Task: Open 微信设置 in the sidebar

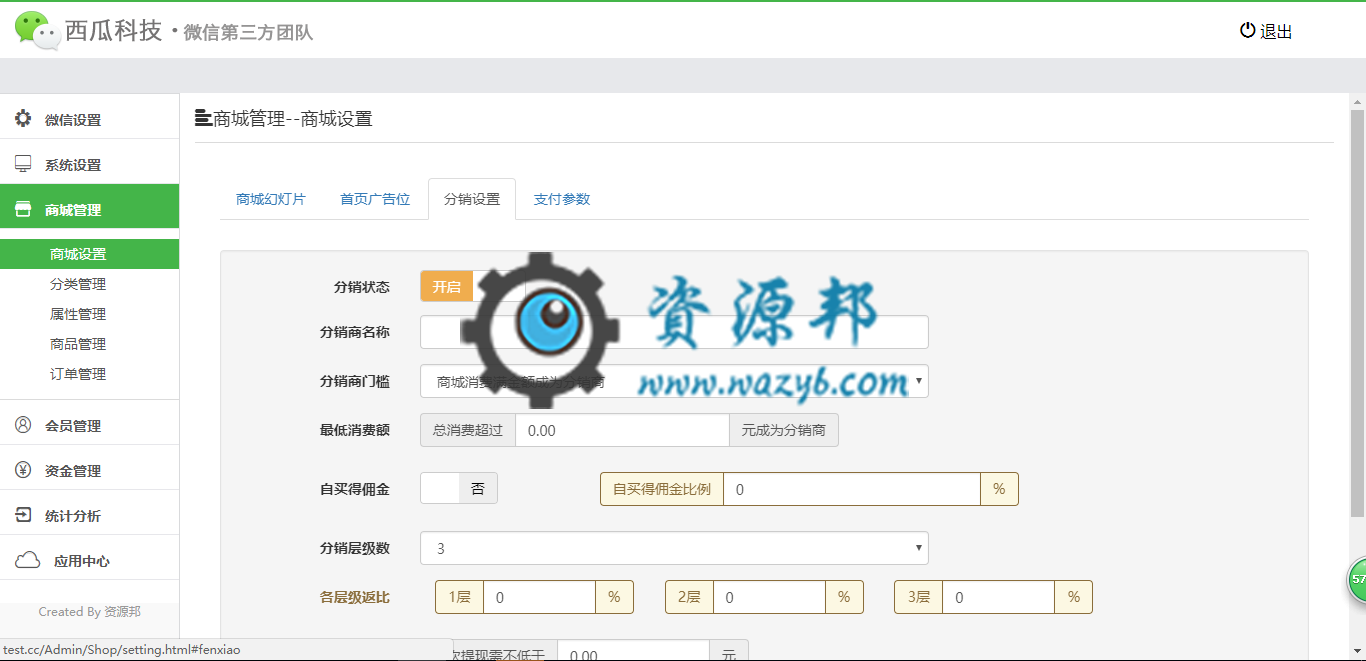Action: tap(90, 119)
